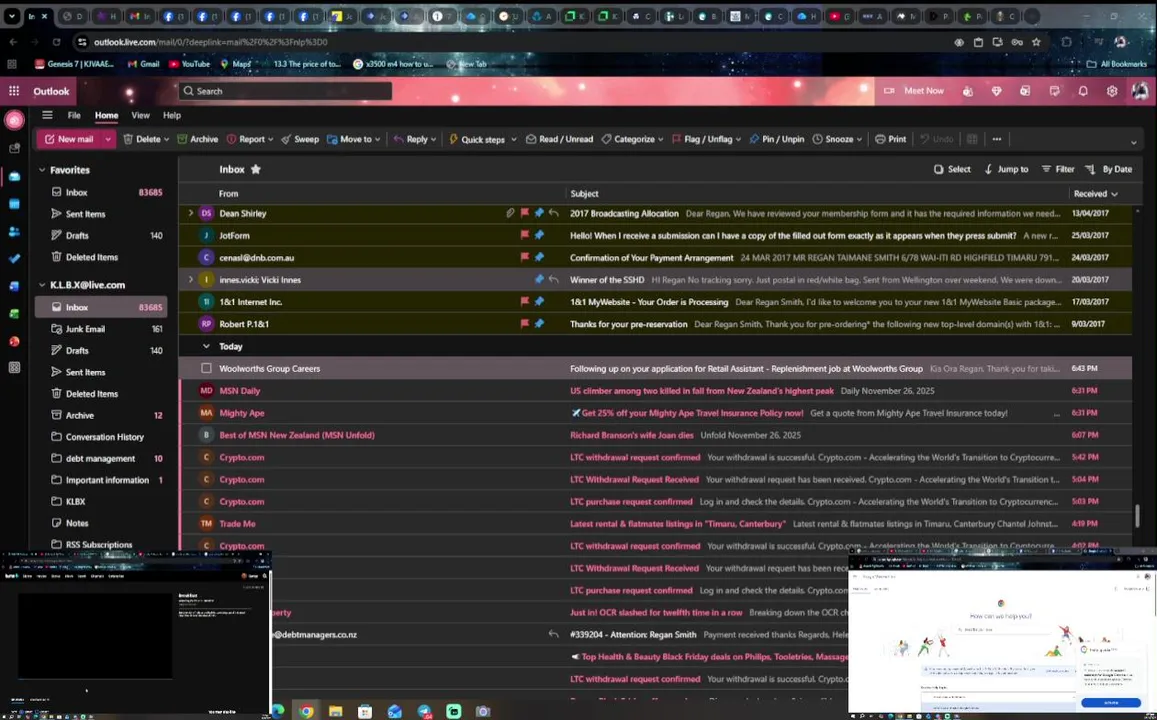The height and width of the screenshot is (720, 1157).
Task: Open Mail icon in left app rail
Action: [x=14, y=176]
